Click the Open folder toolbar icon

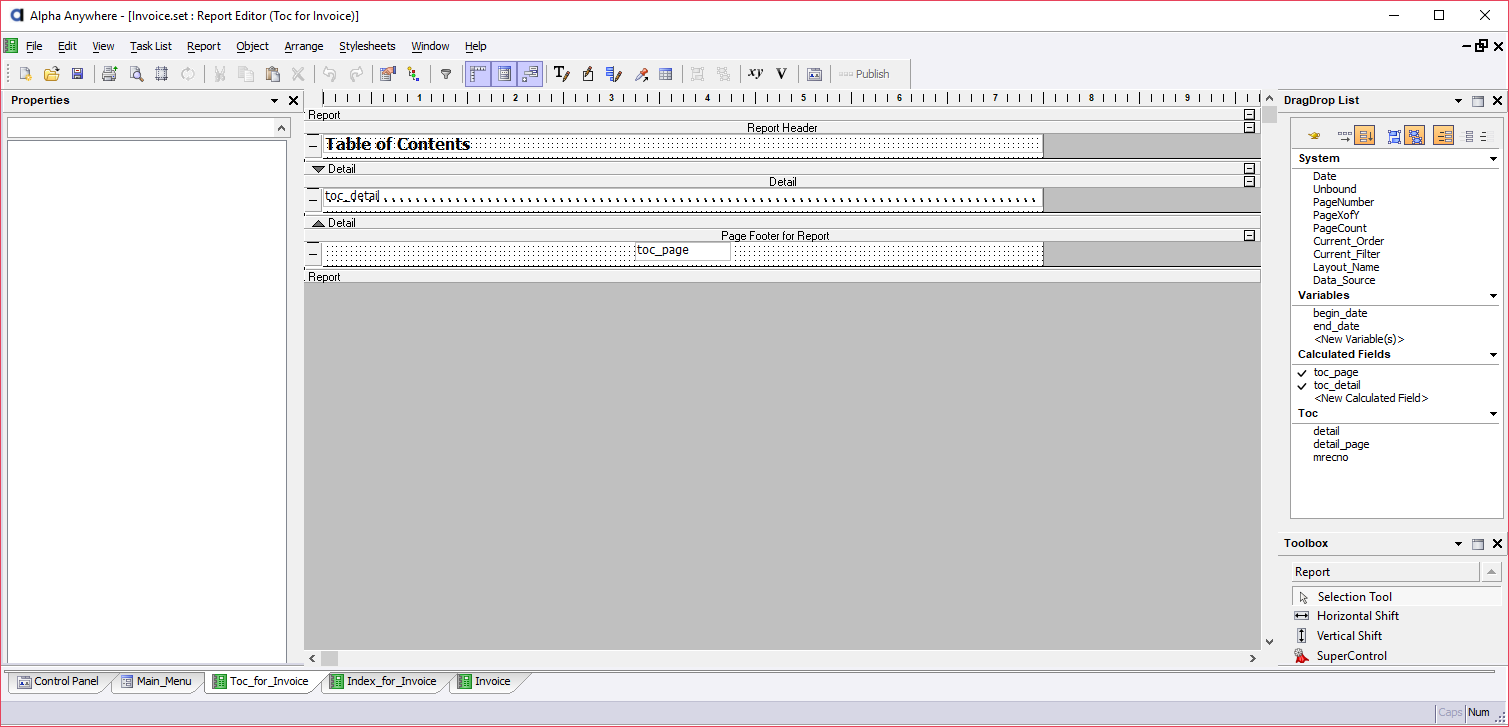point(52,74)
